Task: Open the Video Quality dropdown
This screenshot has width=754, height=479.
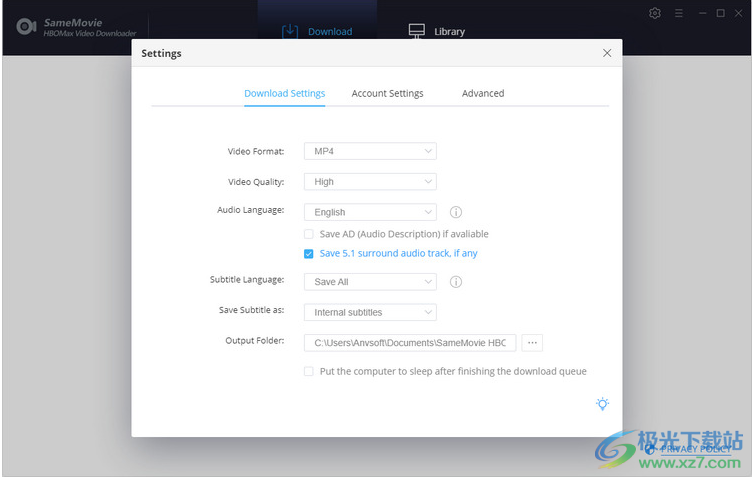Action: click(x=370, y=182)
